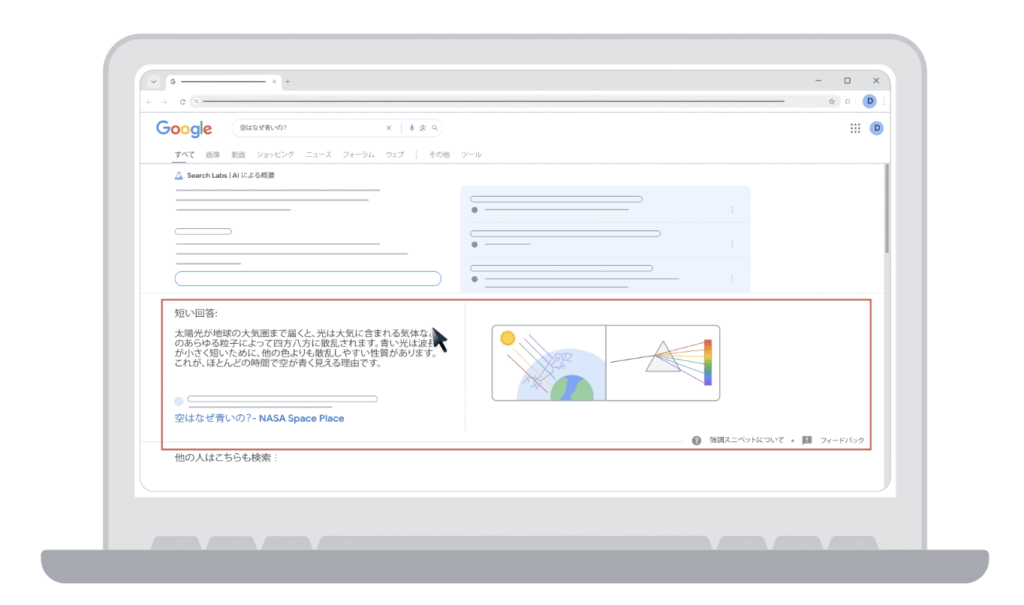Click the question mark icon about featured snippets
This screenshot has width=1024, height=605.
tap(696, 440)
